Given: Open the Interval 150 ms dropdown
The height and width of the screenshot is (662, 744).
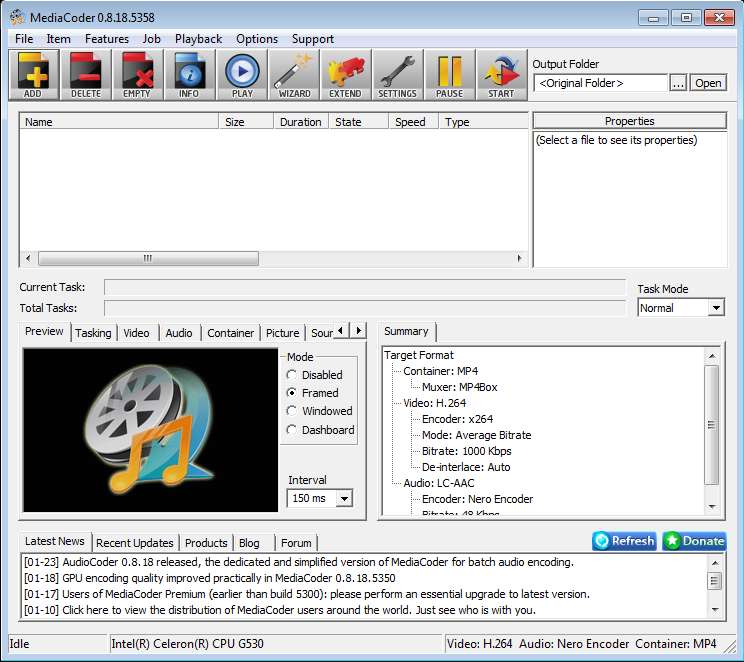Looking at the screenshot, I should (x=344, y=498).
